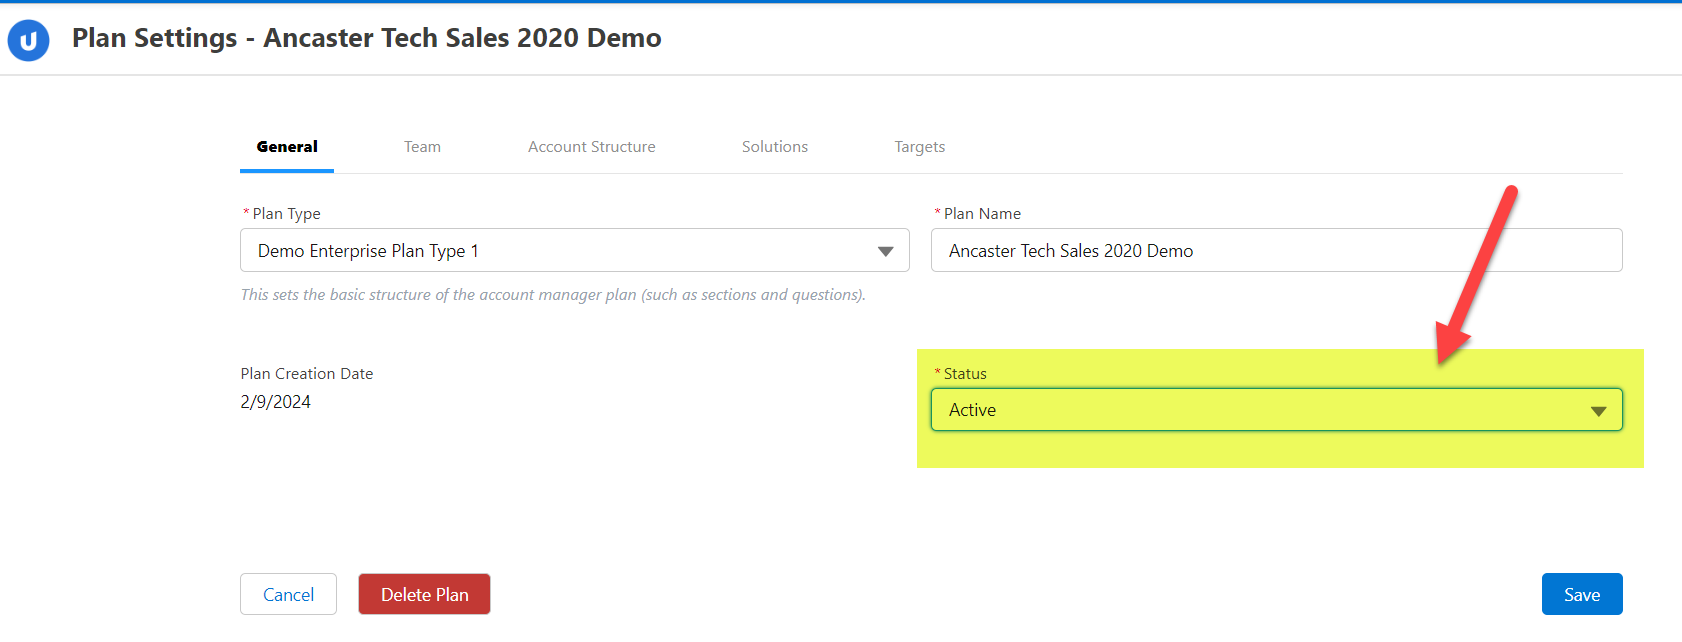Open the Targets tab
This screenshot has width=1682, height=642.
click(x=919, y=147)
